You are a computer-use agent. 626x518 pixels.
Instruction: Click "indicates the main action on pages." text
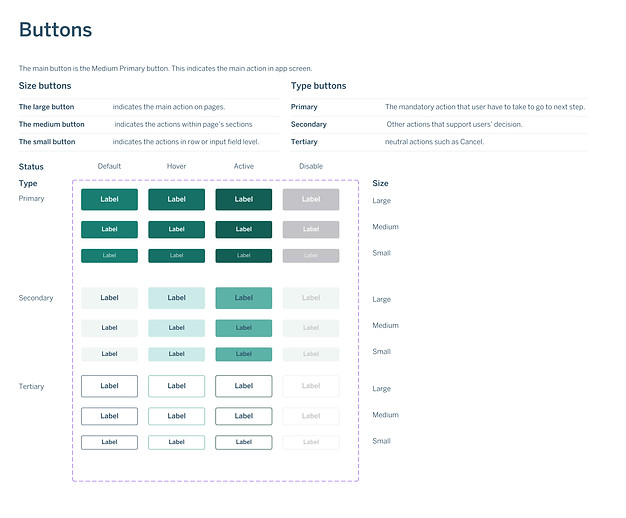click(x=169, y=107)
